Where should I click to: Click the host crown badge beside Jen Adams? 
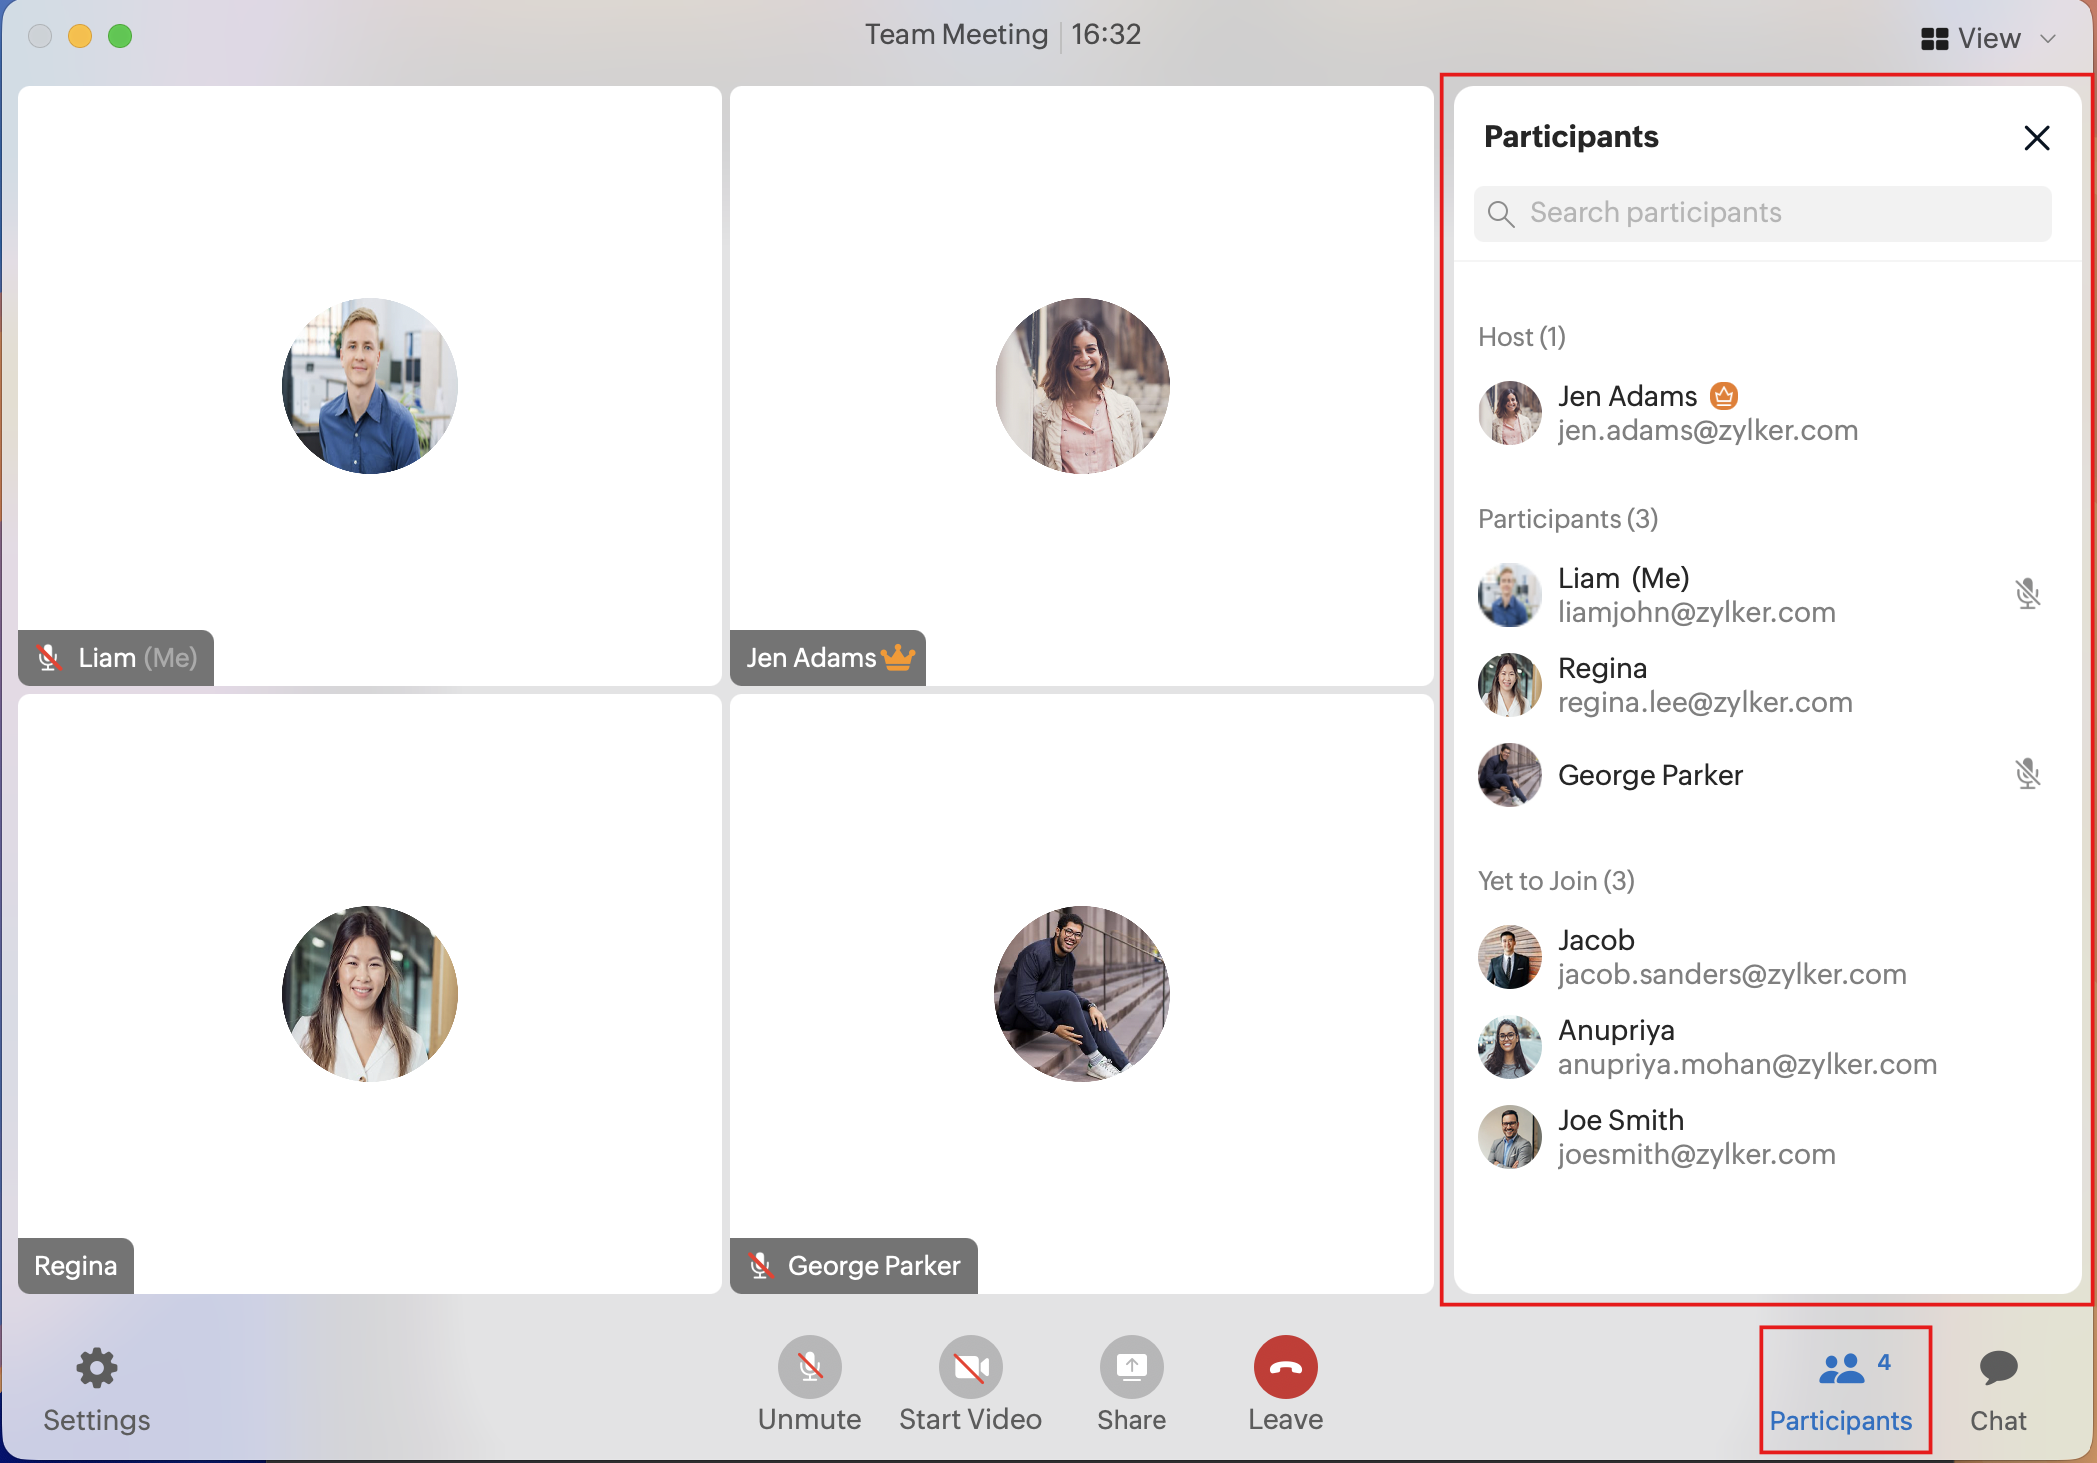coord(1724,396)
